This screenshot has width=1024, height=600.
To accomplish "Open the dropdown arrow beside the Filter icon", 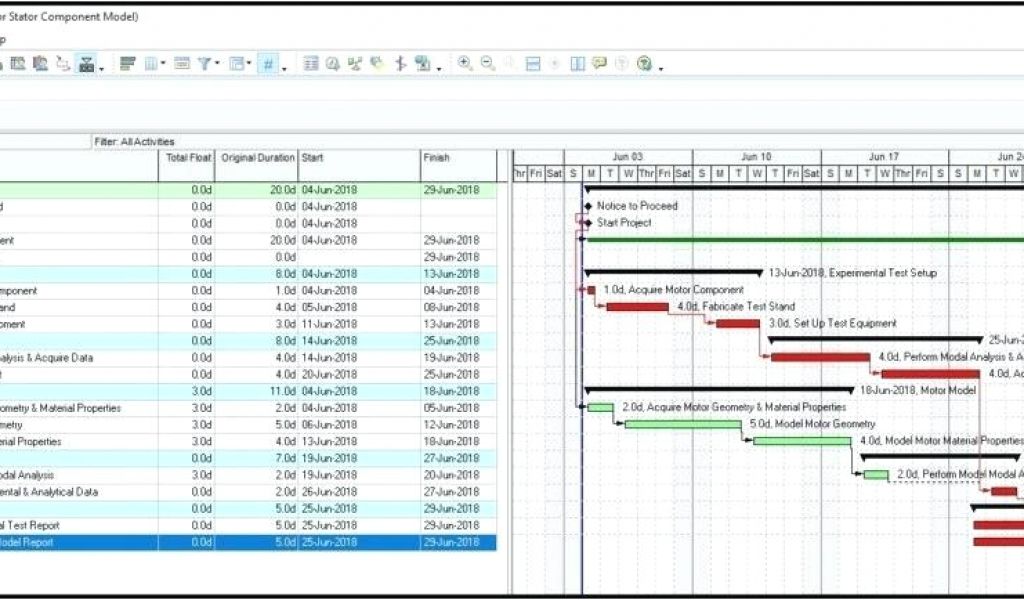I will pyautogui.click(x=217, y=64).
